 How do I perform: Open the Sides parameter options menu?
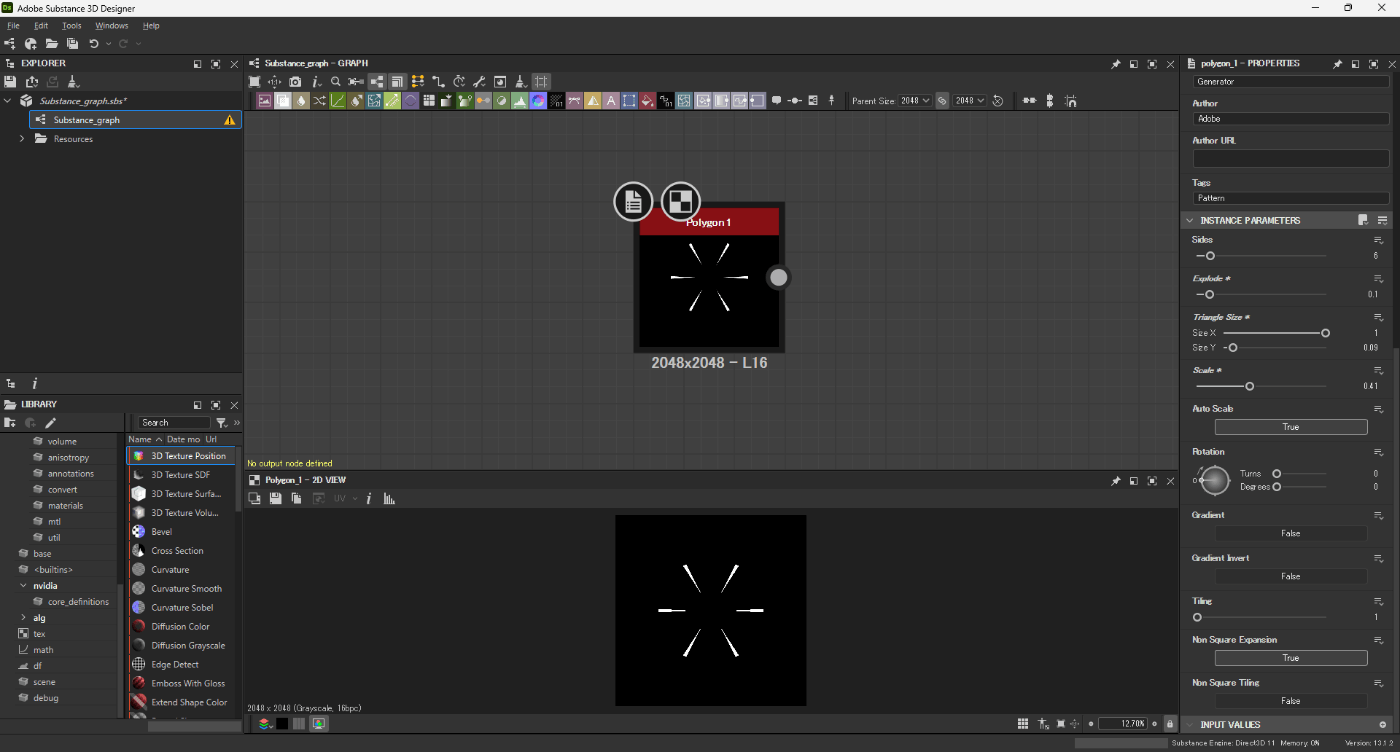(x=1378, y=240)
